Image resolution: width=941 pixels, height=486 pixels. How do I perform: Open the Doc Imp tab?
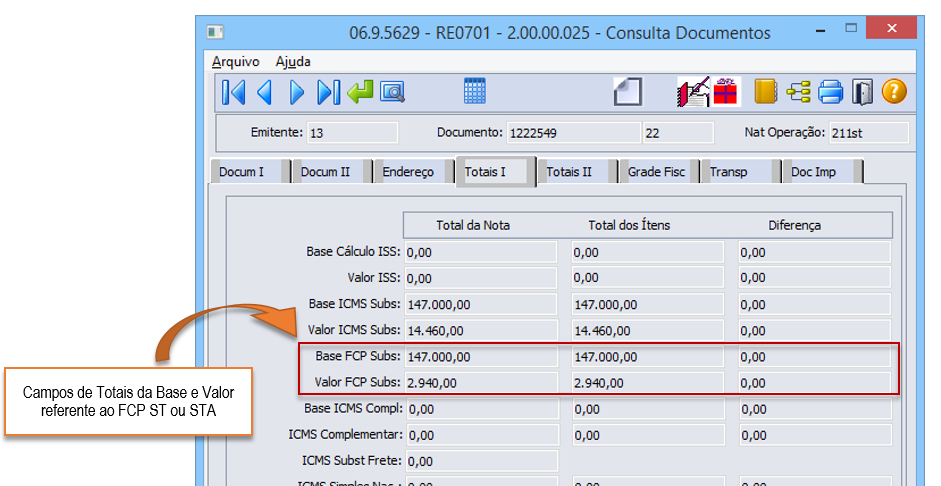822,172
